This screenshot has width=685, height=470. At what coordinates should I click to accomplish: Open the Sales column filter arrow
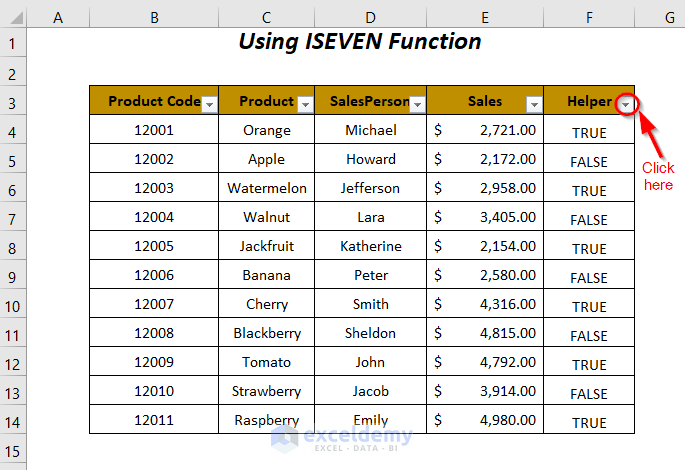[x=534, y=104]
